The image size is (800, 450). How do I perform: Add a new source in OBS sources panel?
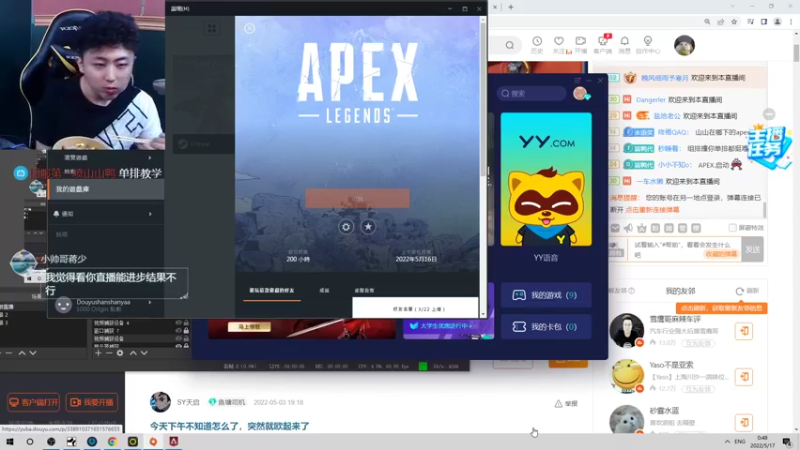(98, 353)
